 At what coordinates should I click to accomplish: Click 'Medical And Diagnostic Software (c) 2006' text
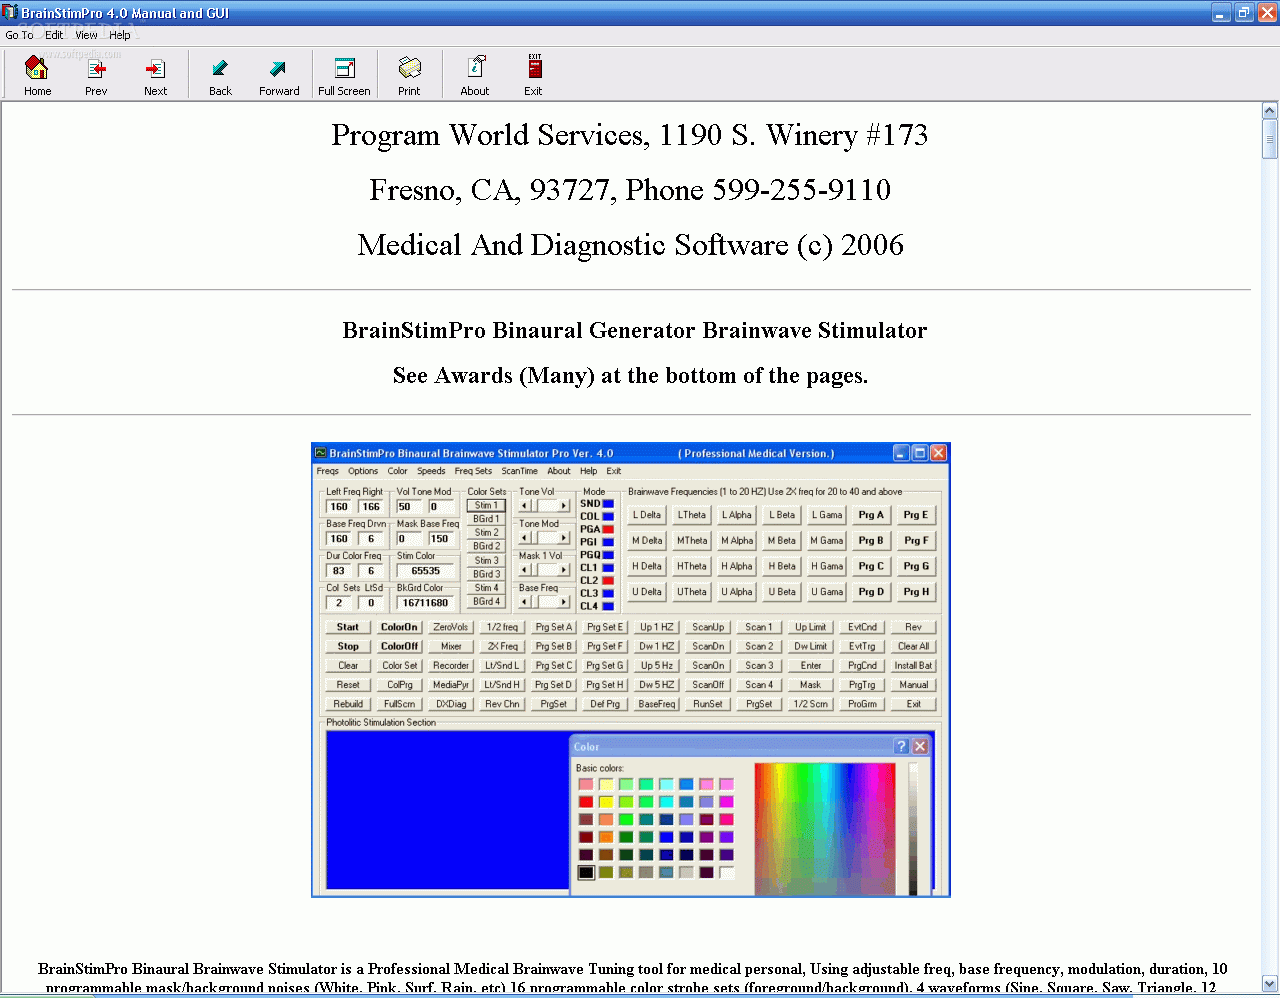(631, 245)
